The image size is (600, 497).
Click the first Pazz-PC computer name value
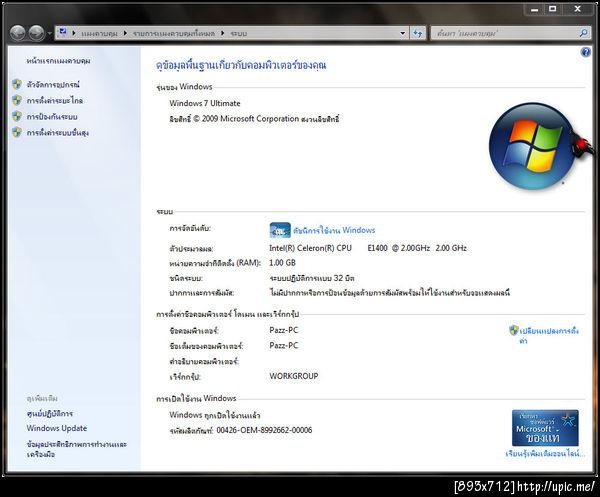tap(284, 330)
